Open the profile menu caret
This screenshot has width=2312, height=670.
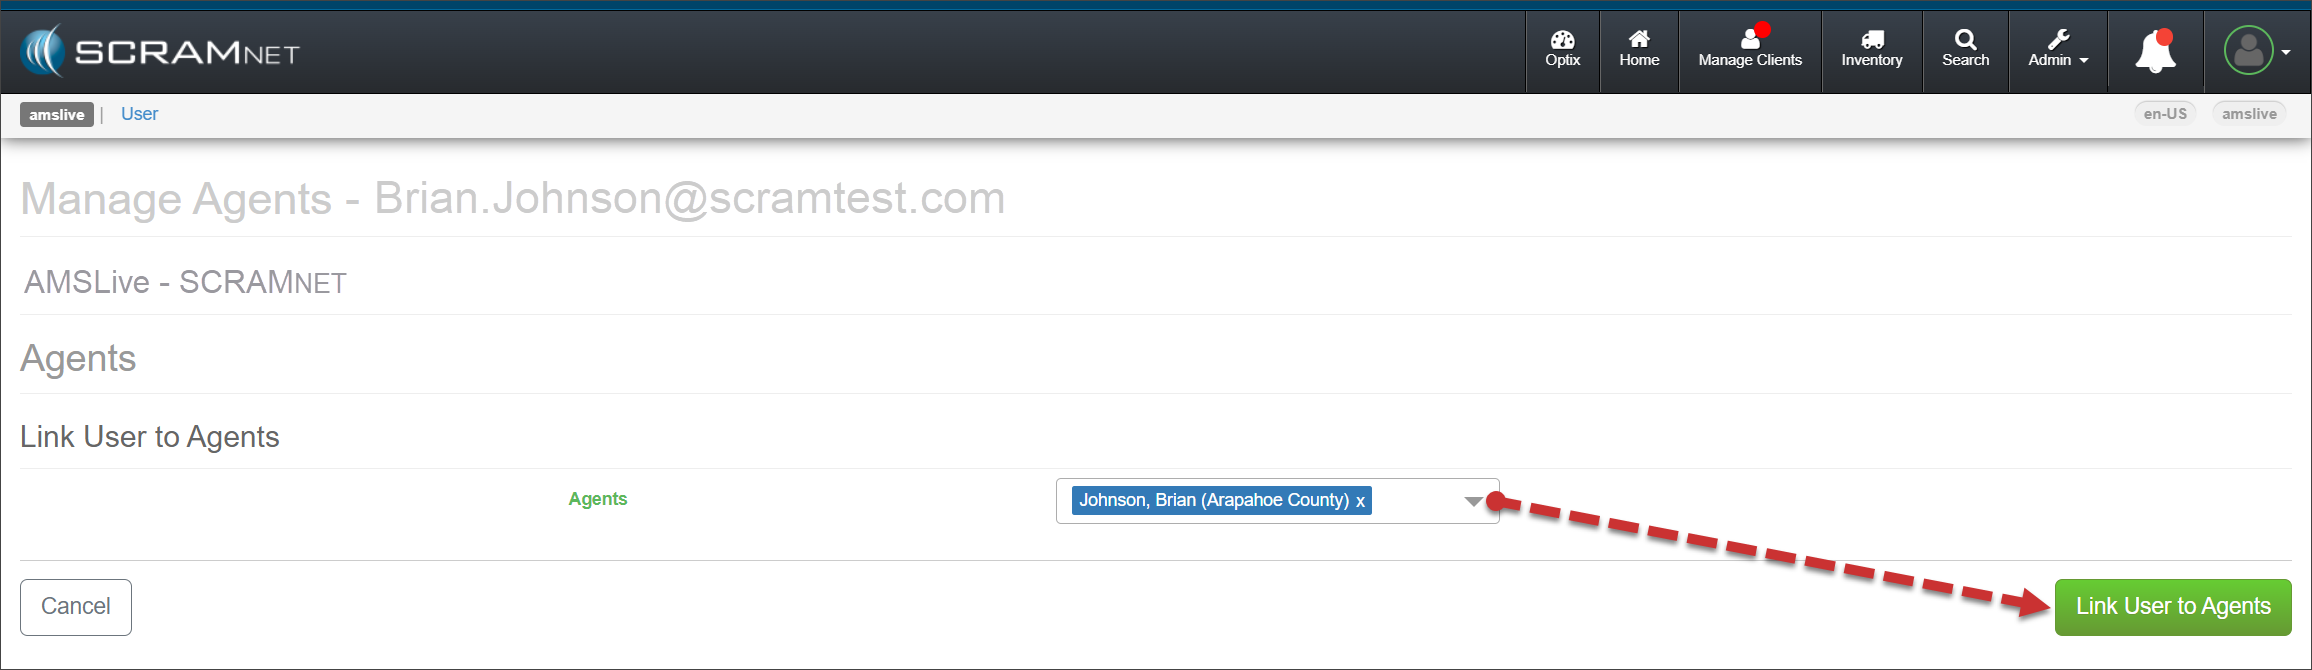pos(2286,52)
